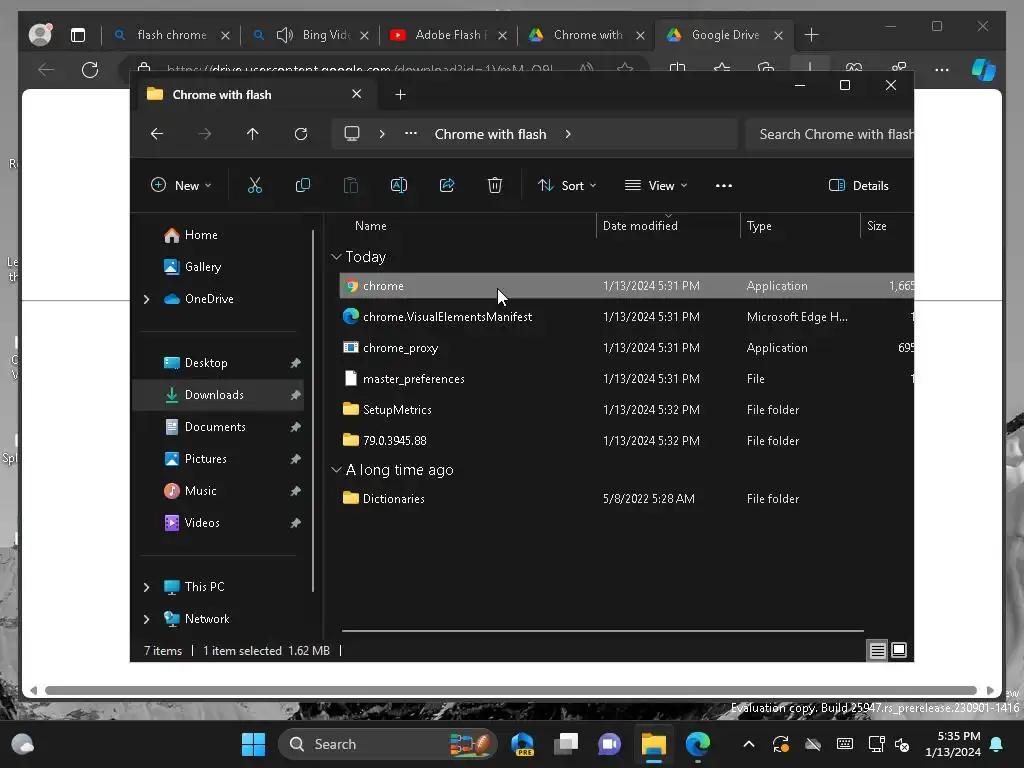
Task: Expand Network in navigation pane
Action: pos(146,619)
